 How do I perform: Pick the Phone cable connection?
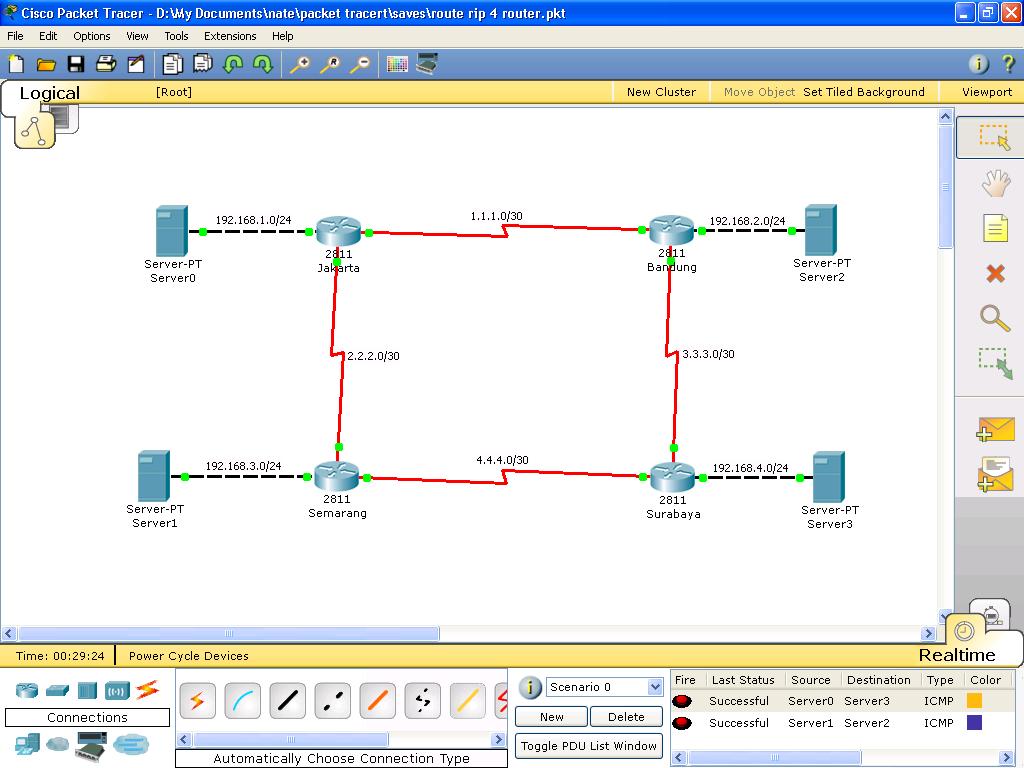(x=423, y=701)
